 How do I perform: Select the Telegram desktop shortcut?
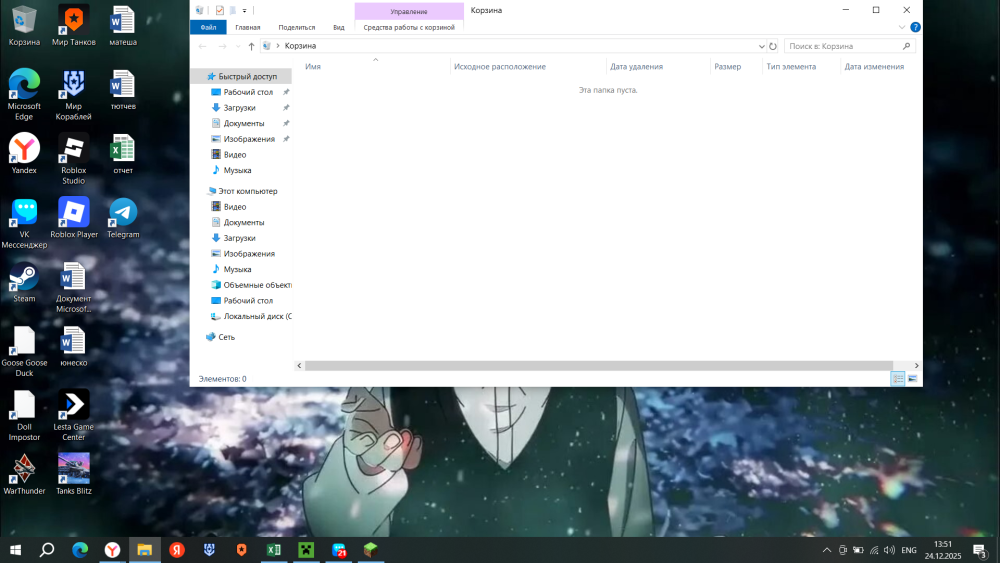pos(122,218)
